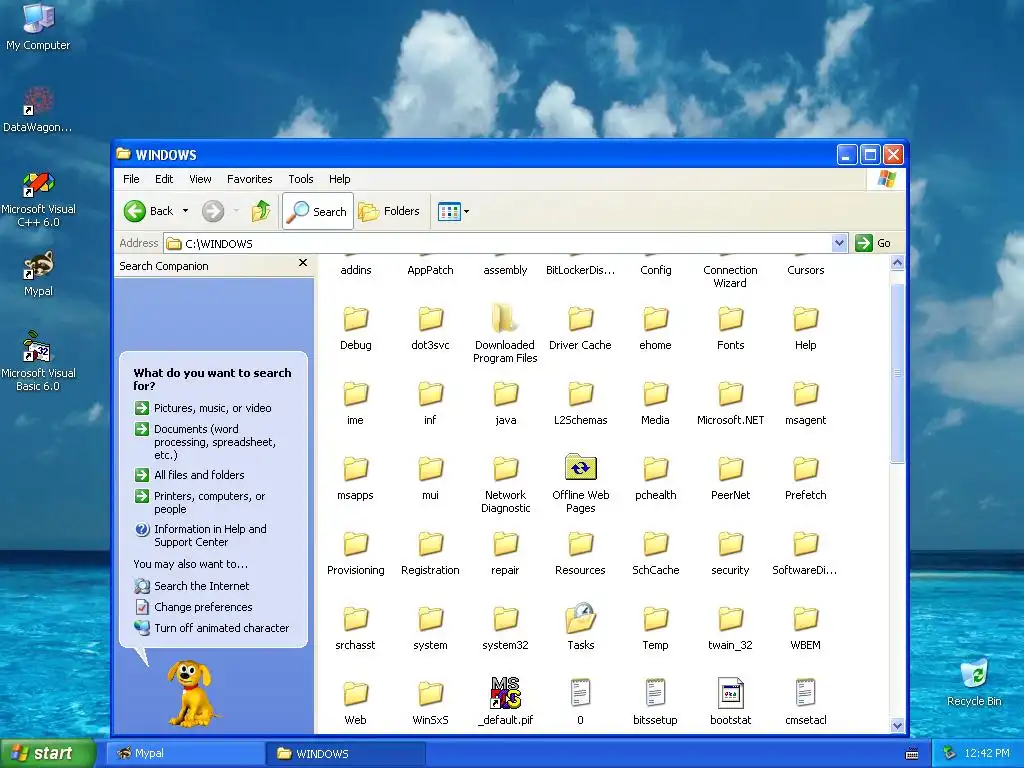Select the _default.pif shortcut file

[x=505, y=702]
